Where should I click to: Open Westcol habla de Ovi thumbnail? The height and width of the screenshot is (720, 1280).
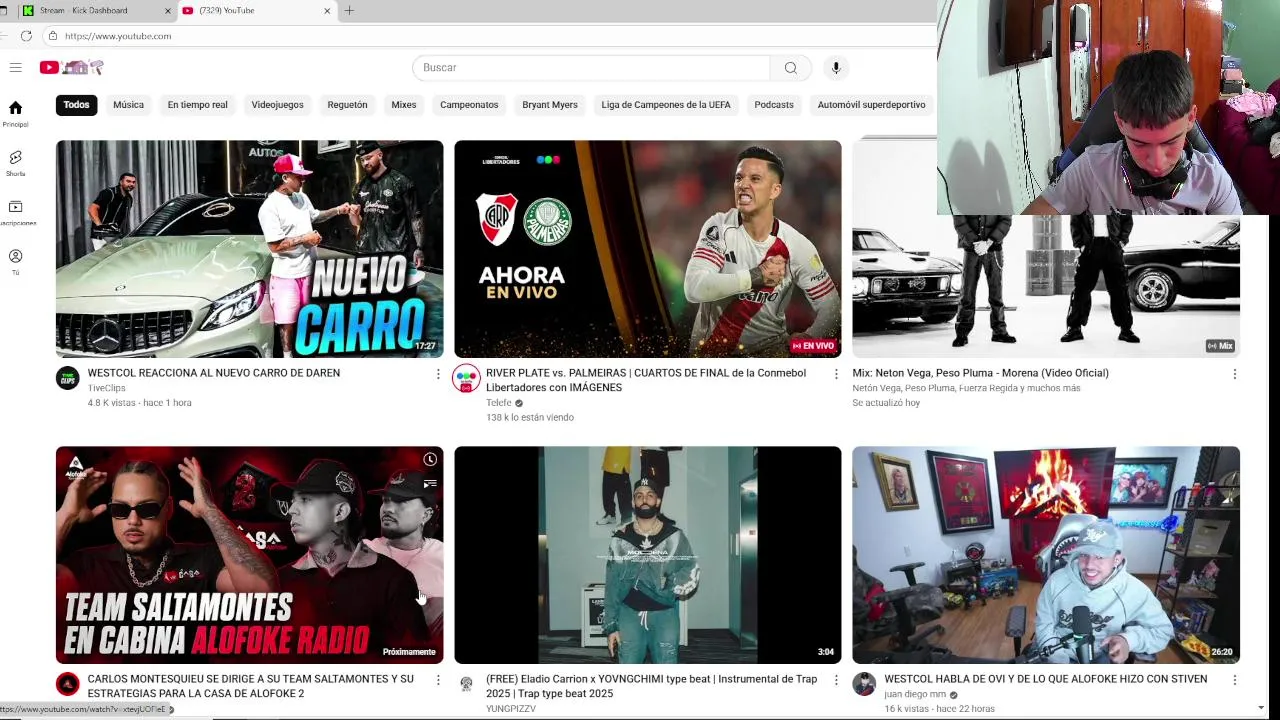(1046, 555)
